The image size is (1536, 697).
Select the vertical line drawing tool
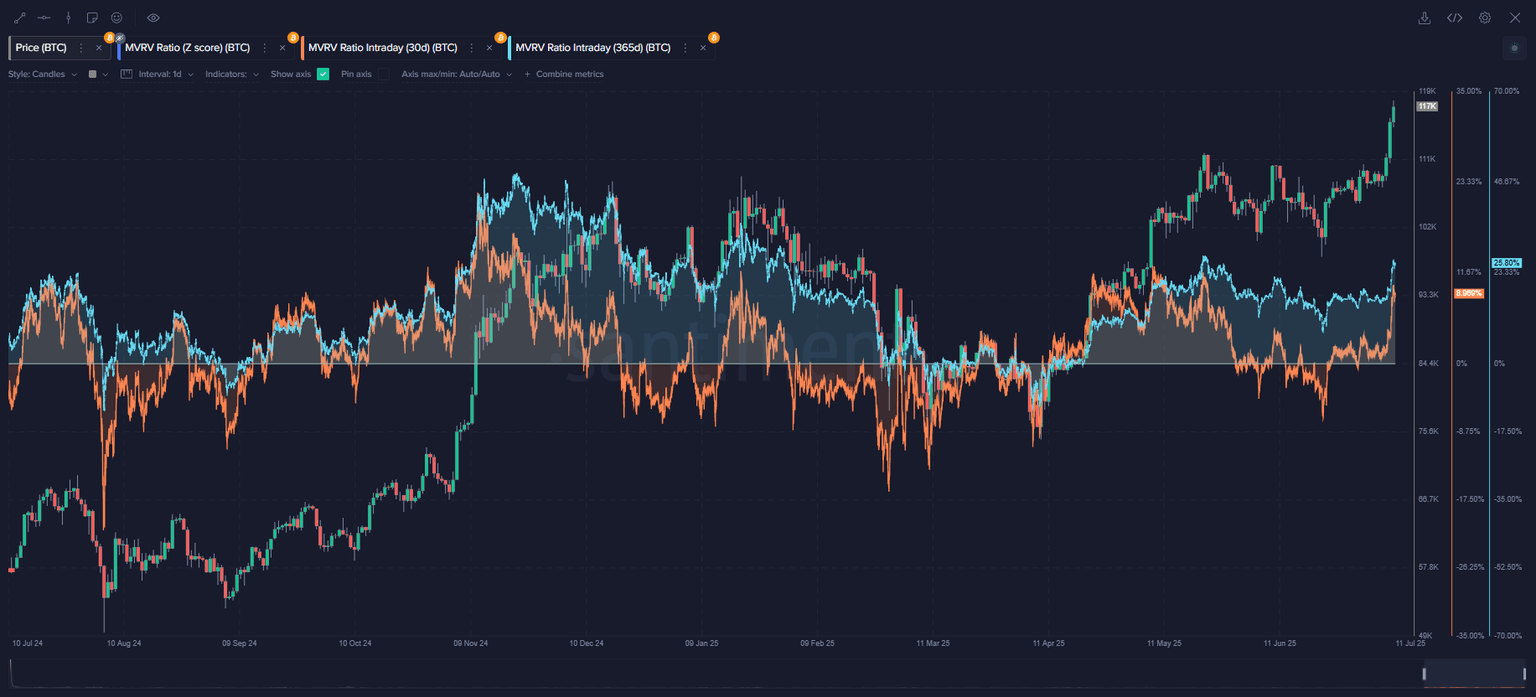click(68, 18)
